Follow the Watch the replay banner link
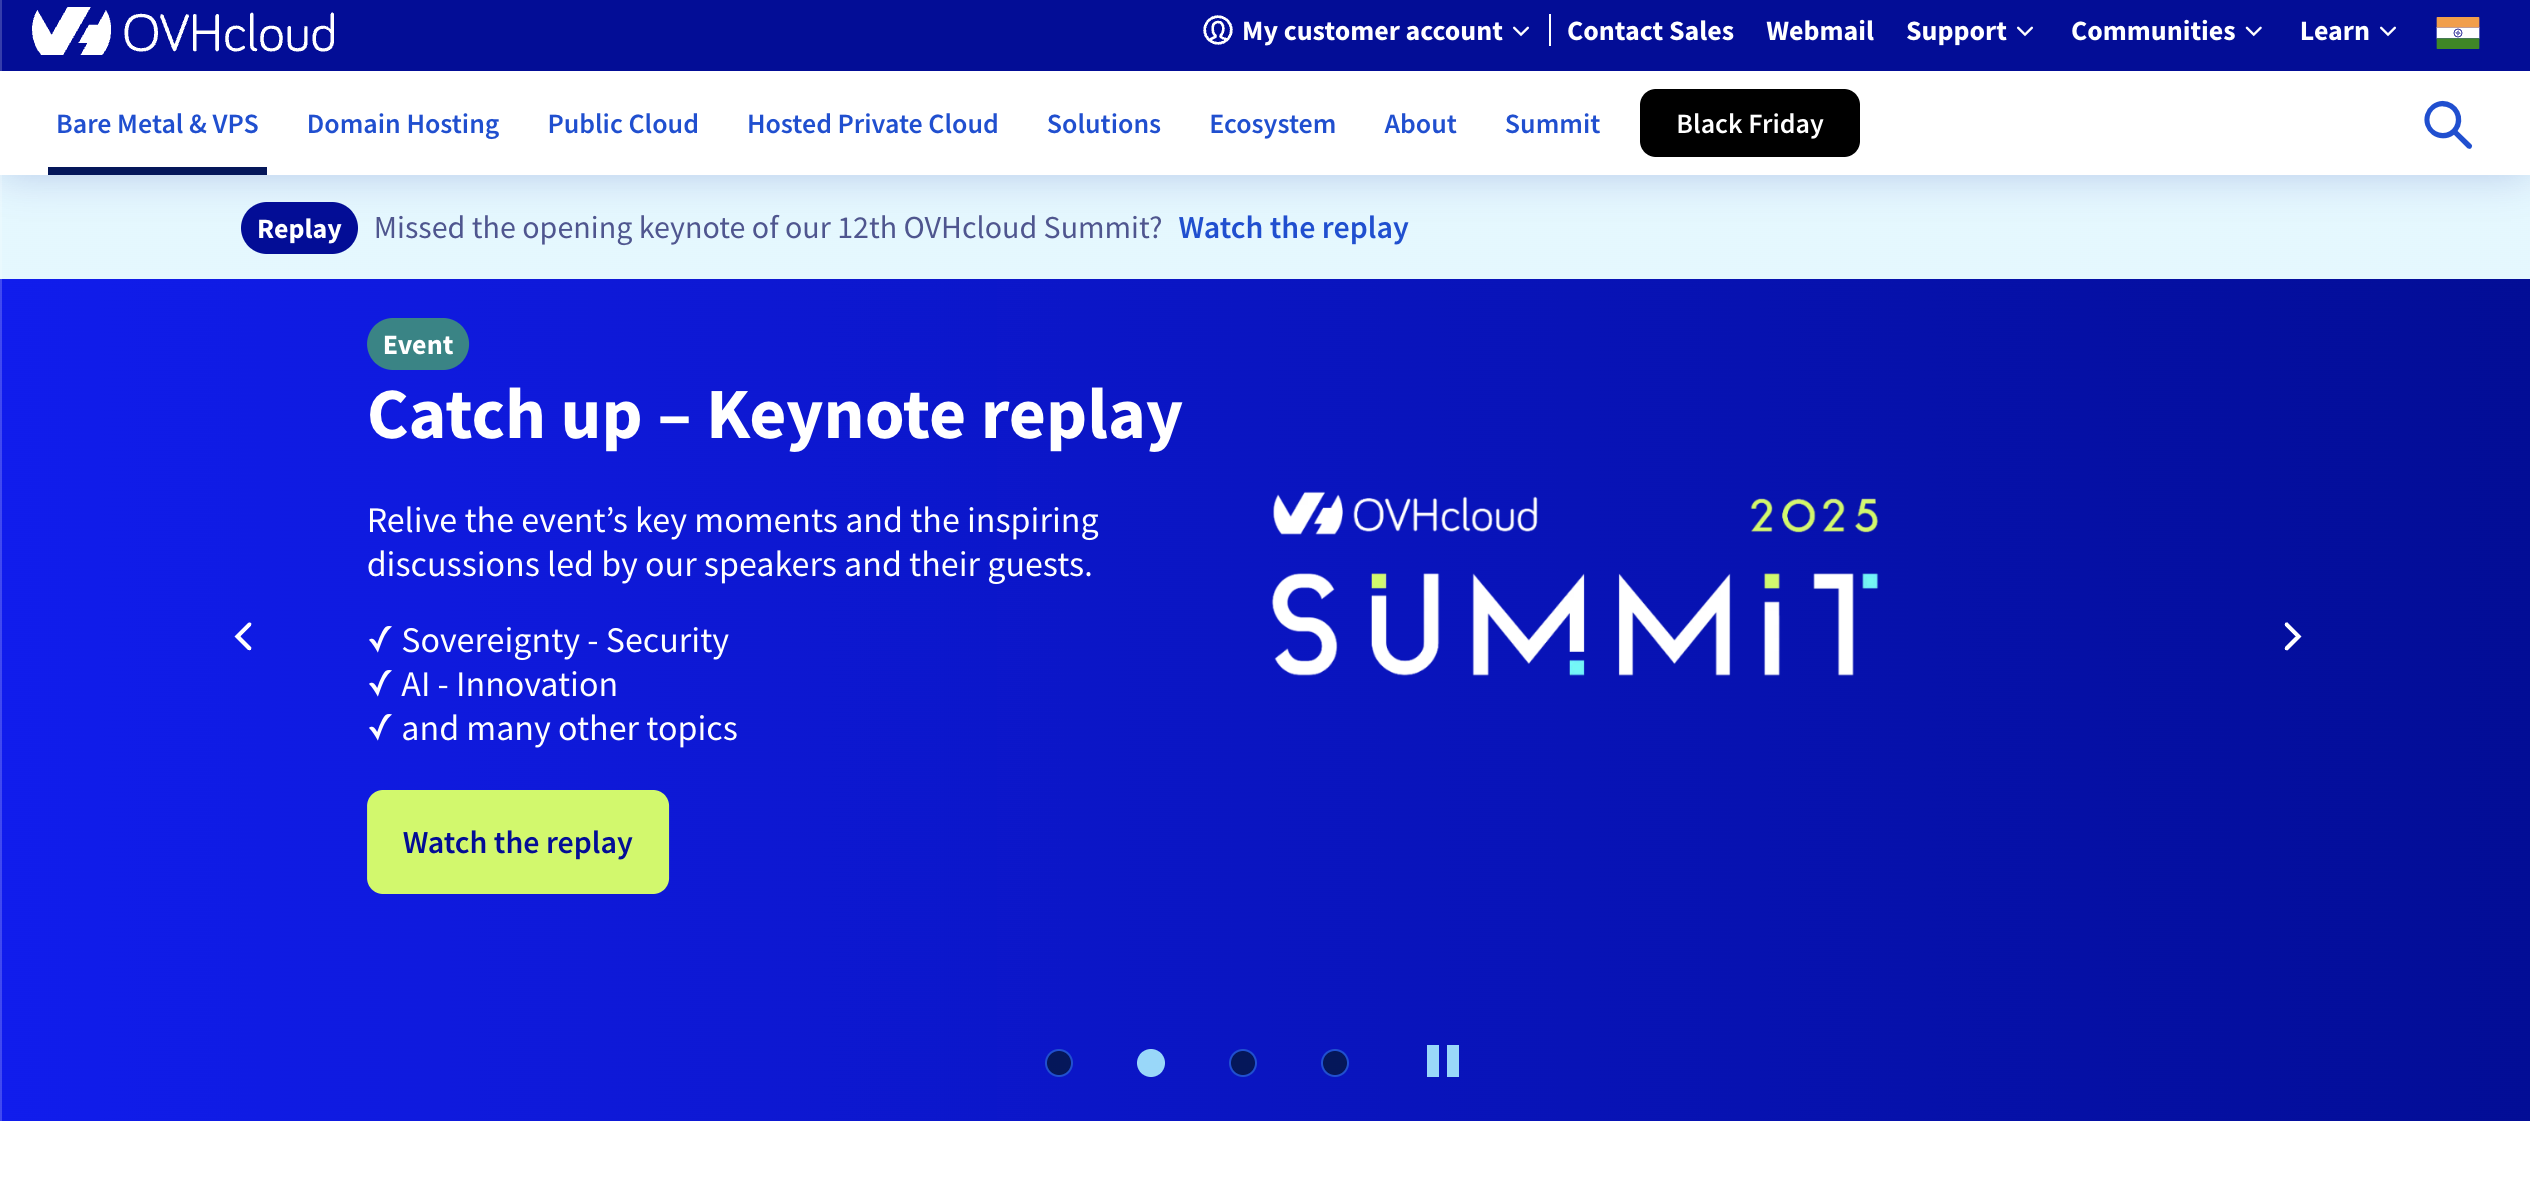The image size is (2530, 1194). point(1292,228)
